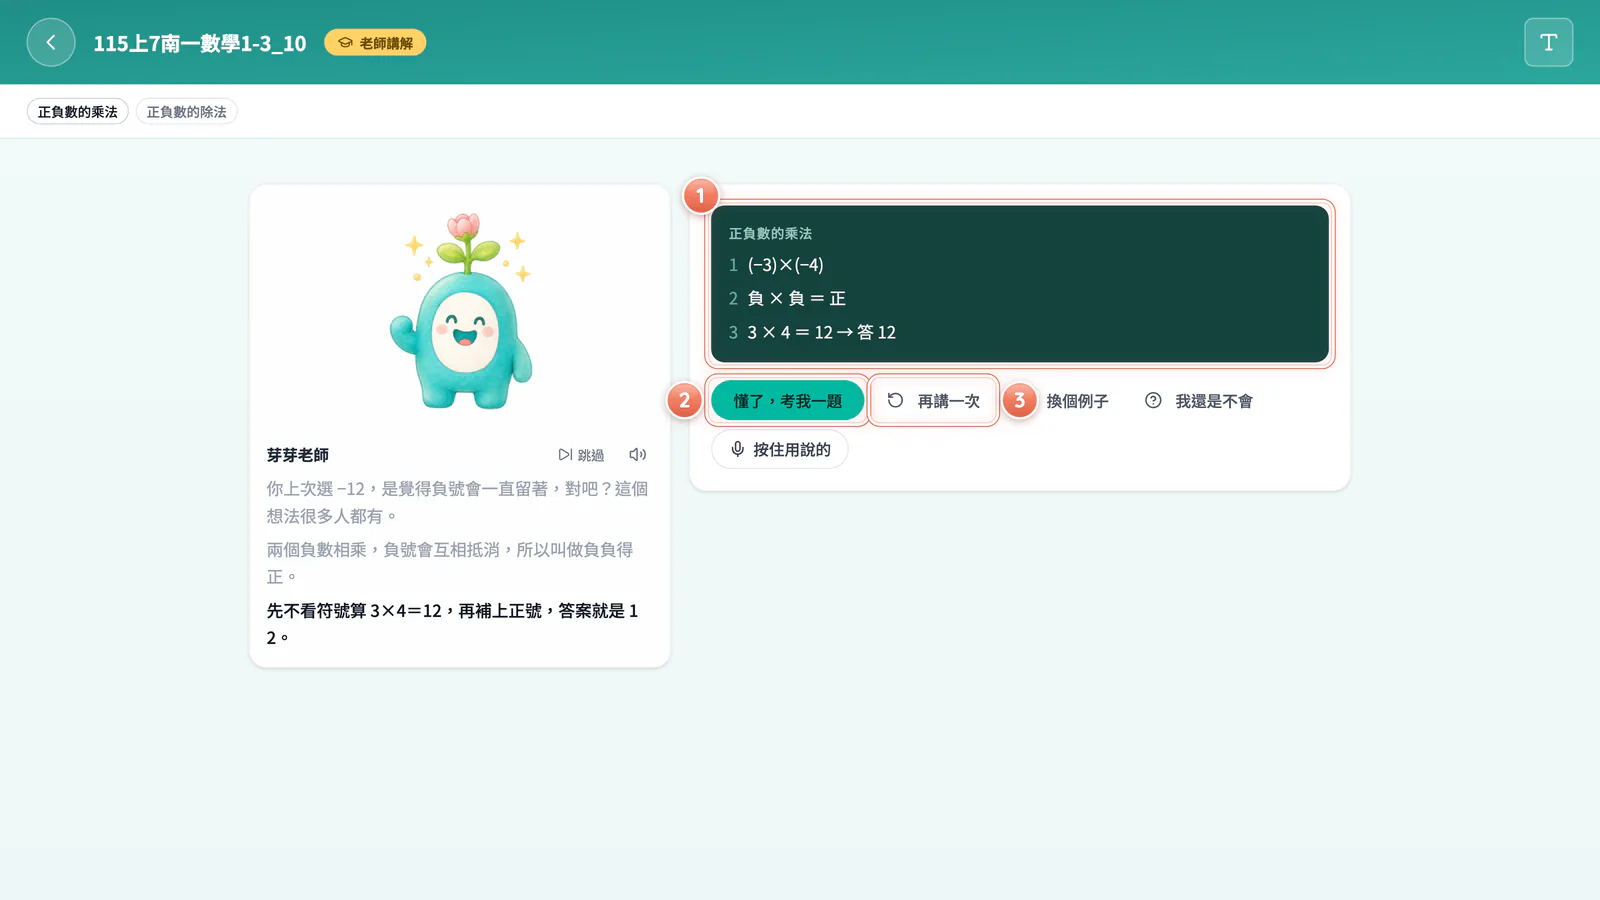Click the 老師講解 badge
The height and width of the screenshot is (900, 1600).
(x=375, y=43)
